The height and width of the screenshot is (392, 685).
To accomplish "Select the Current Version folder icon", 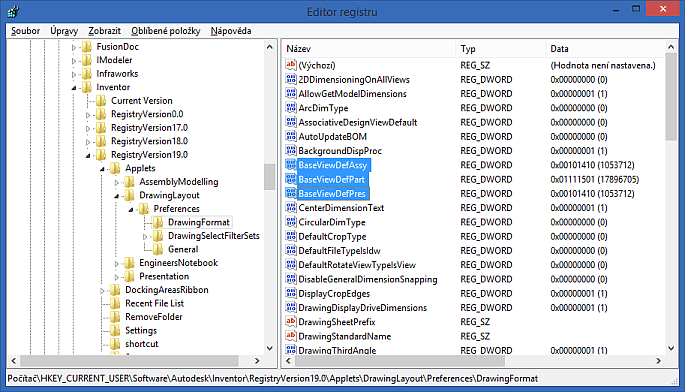I will (x=101, y=101).
